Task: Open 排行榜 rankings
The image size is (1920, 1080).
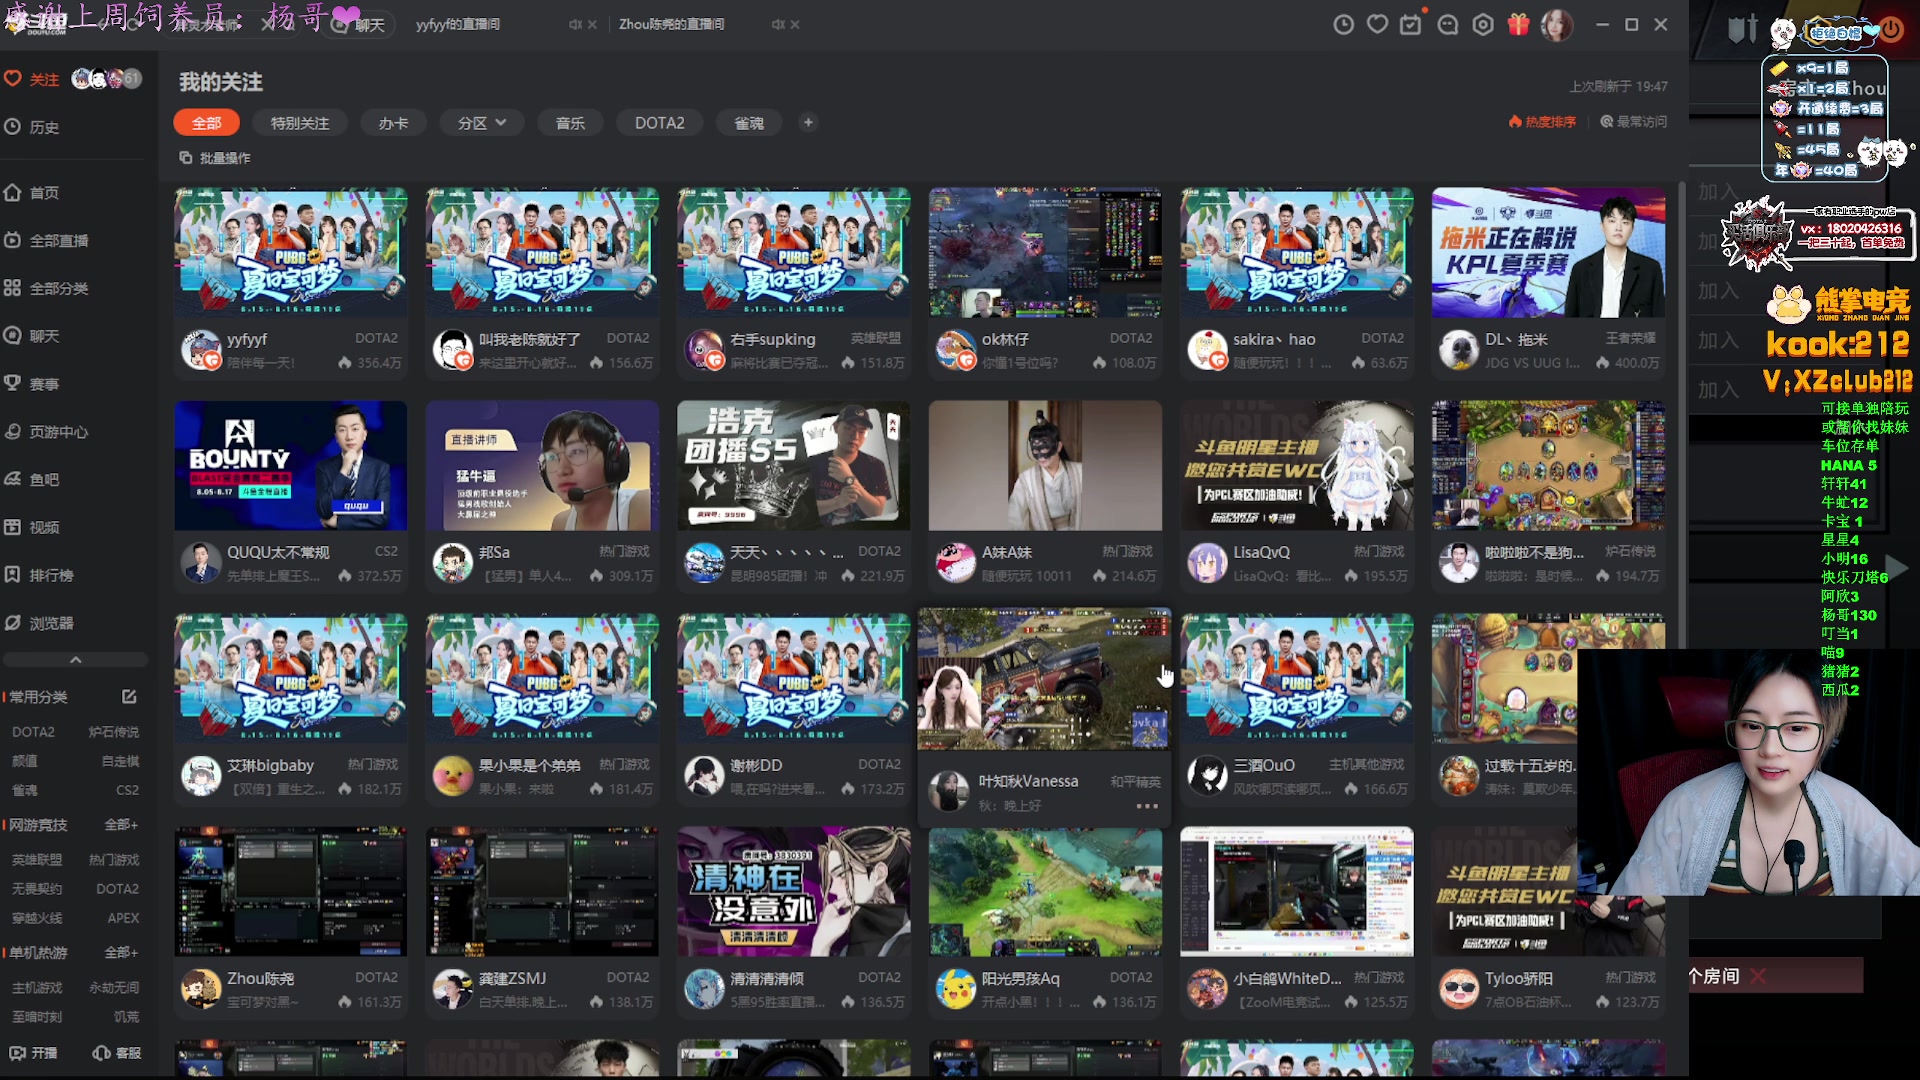Action: (39, 575)
